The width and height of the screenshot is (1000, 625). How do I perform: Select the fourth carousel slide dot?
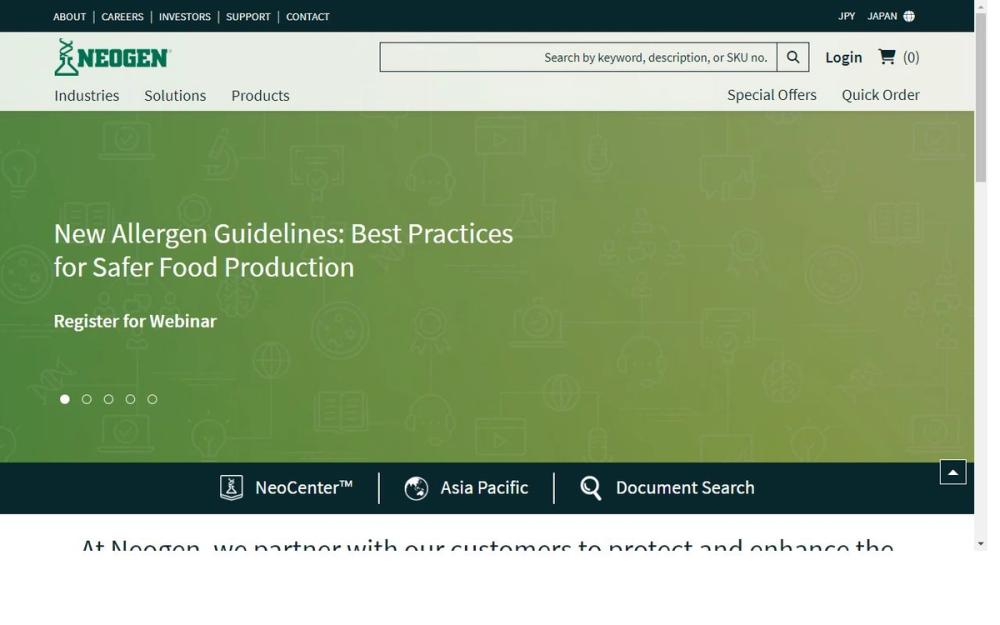130,399
